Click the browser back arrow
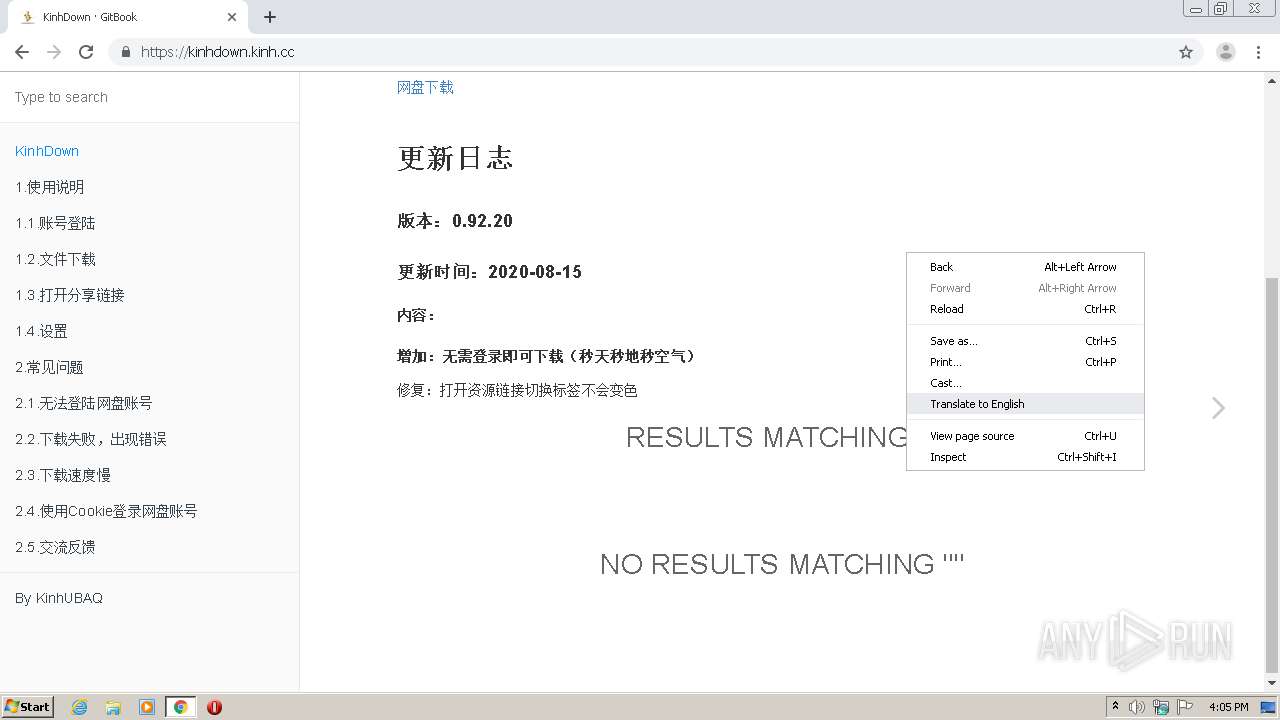This screenshot has width=1280, height=720. tap(22, 52)
